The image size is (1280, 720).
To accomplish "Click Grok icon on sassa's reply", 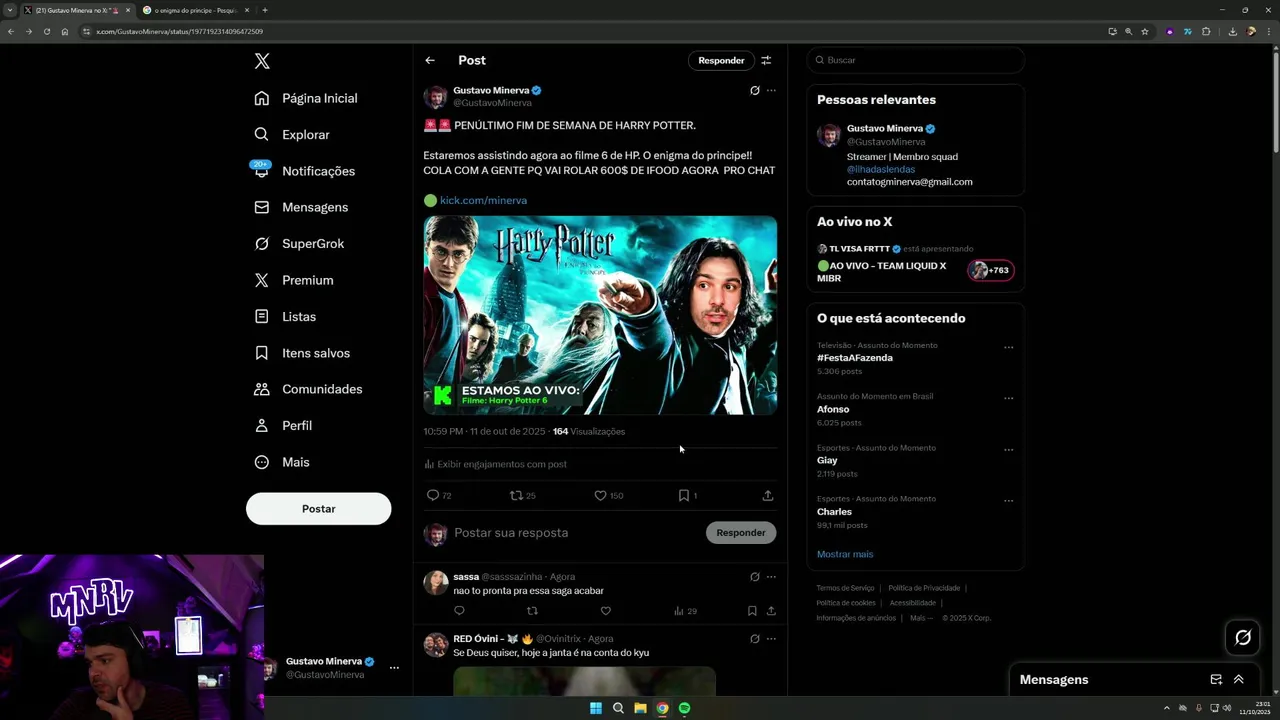I will click(x=755, y=577).
